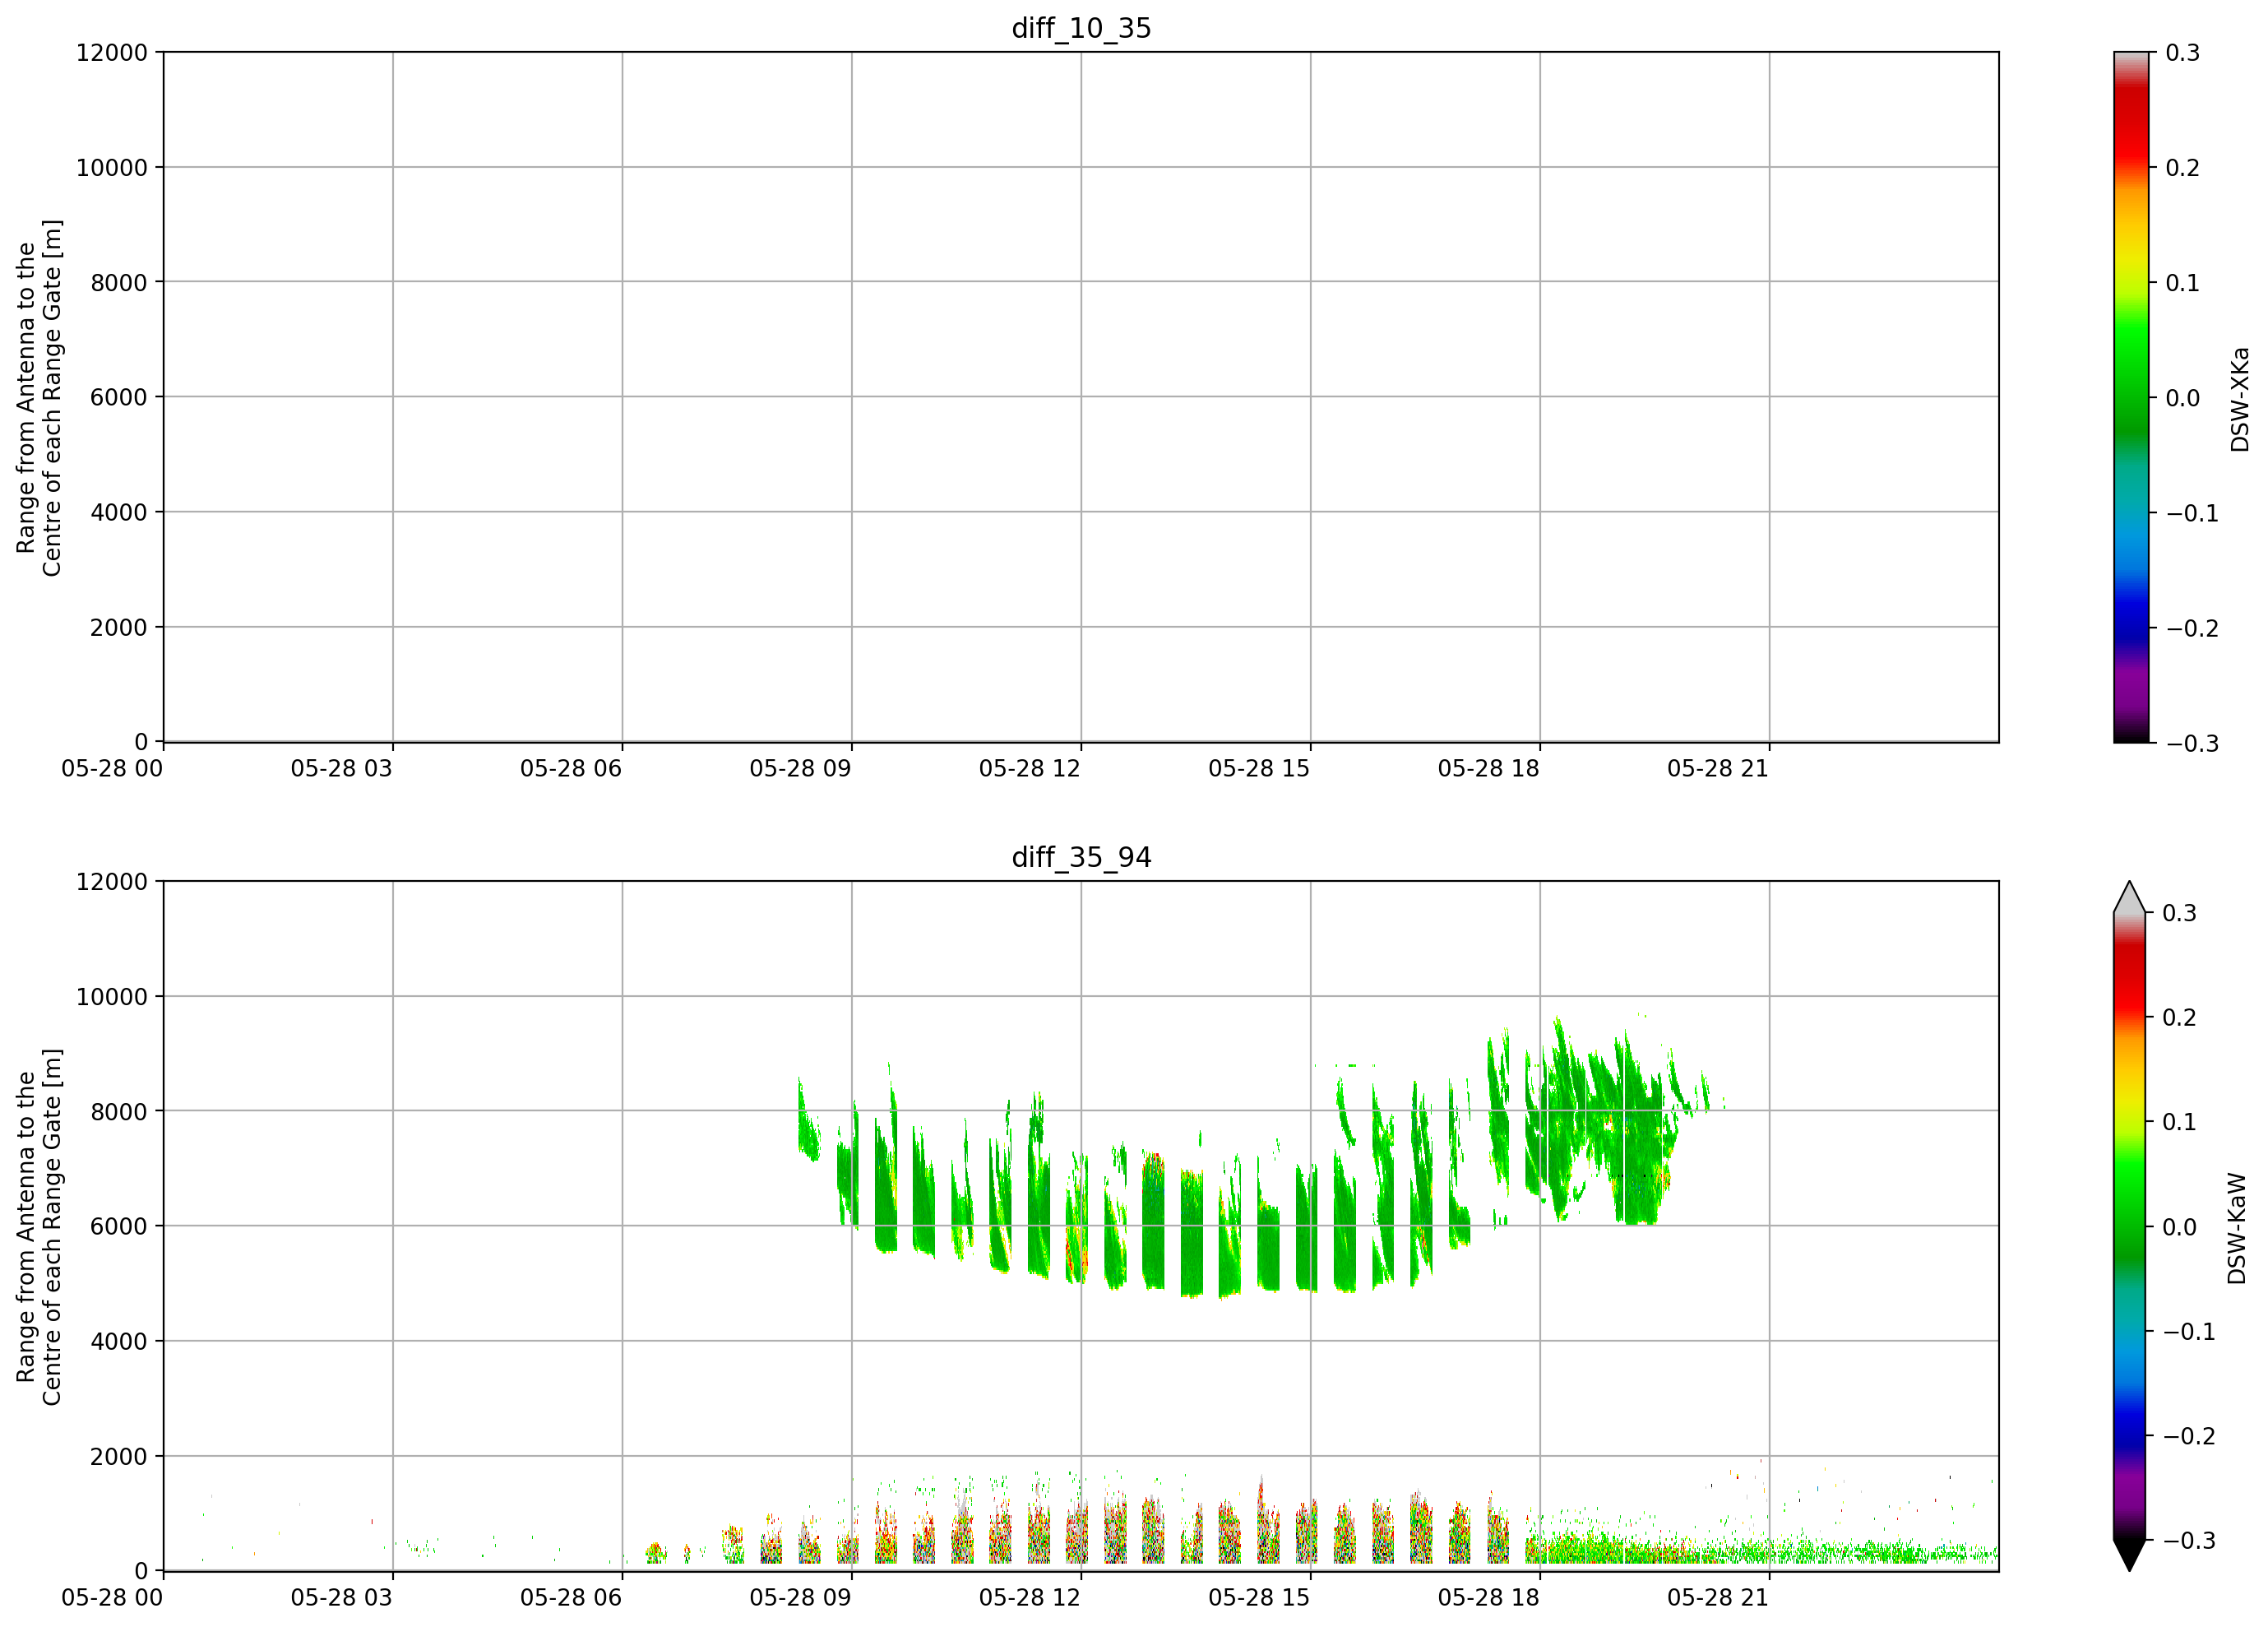The width and height of the screenshot is (2268, 1627).
Task: Click the 12000 tick label in diff_10_35
Action: 112,52
